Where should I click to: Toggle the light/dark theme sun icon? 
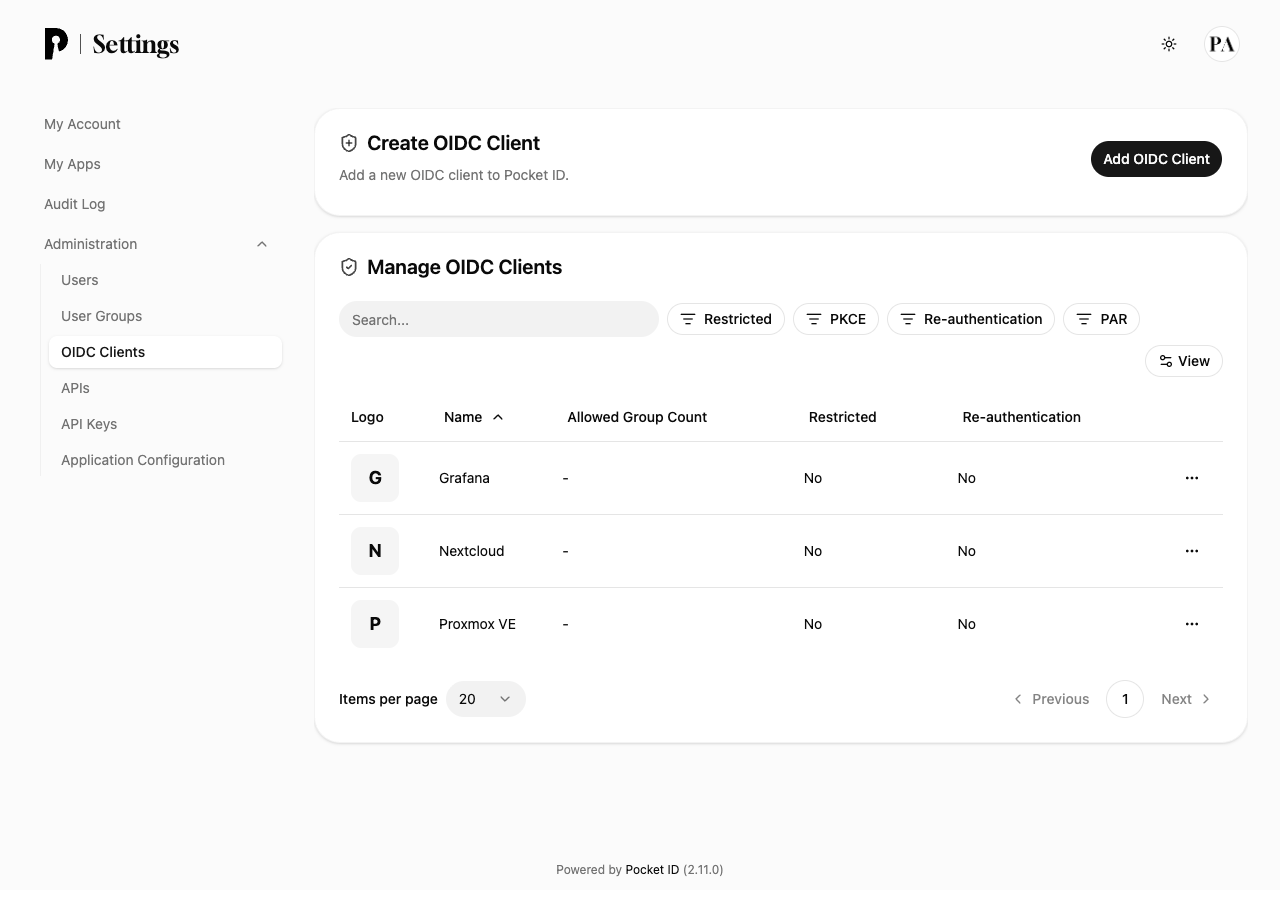click(x=1169, y=44)
